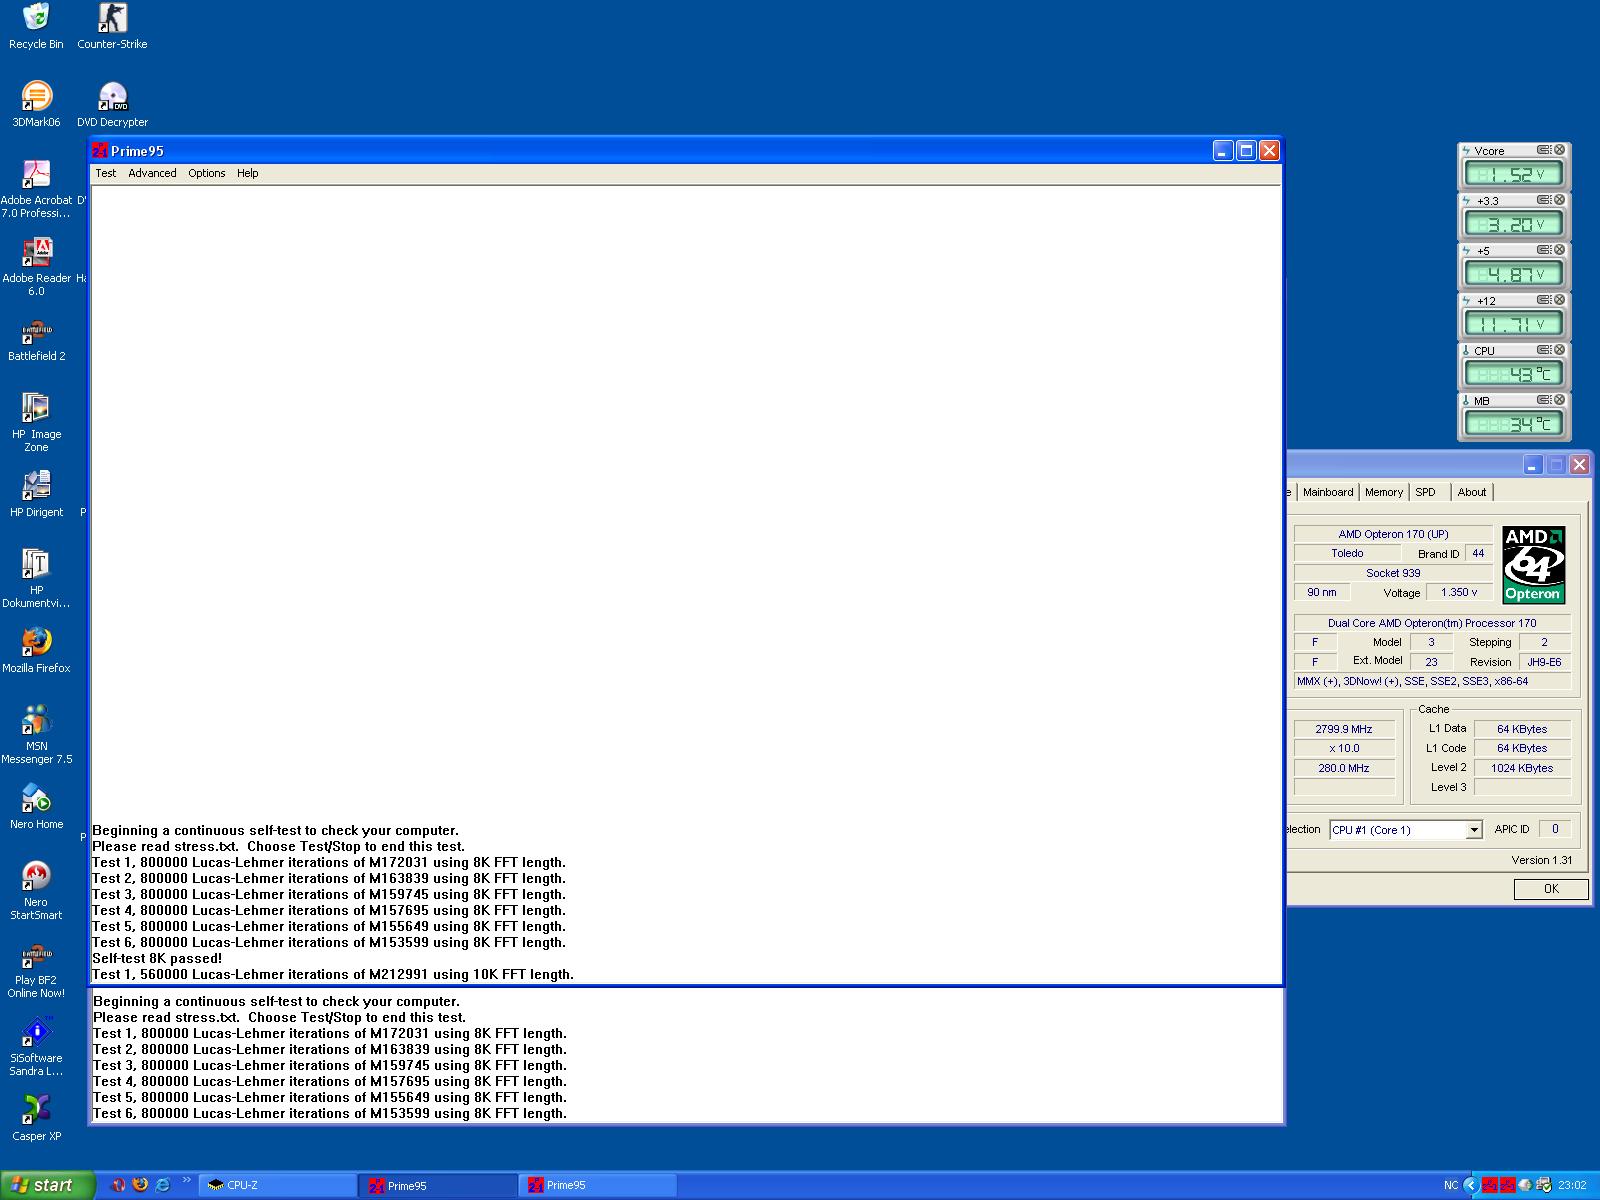Switch to the About tab in CPU-Z
1600x1200 pixels.
point(1471,492)
